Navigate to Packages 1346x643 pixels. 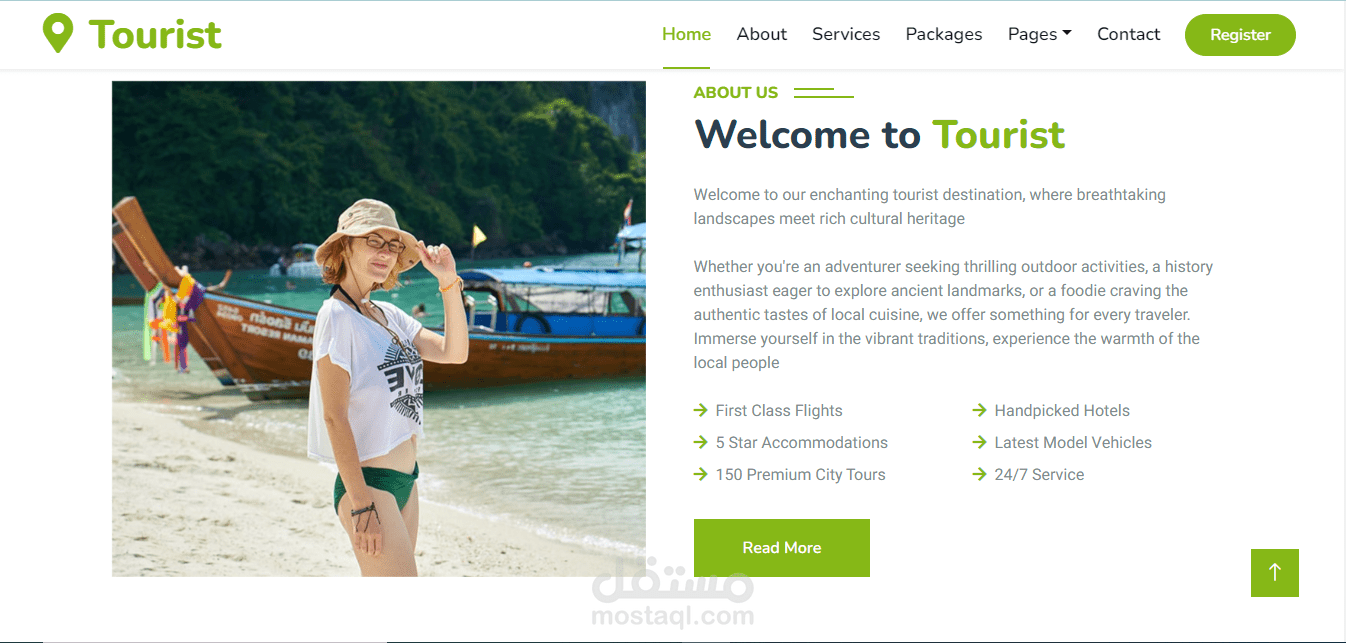click(944, 34)
